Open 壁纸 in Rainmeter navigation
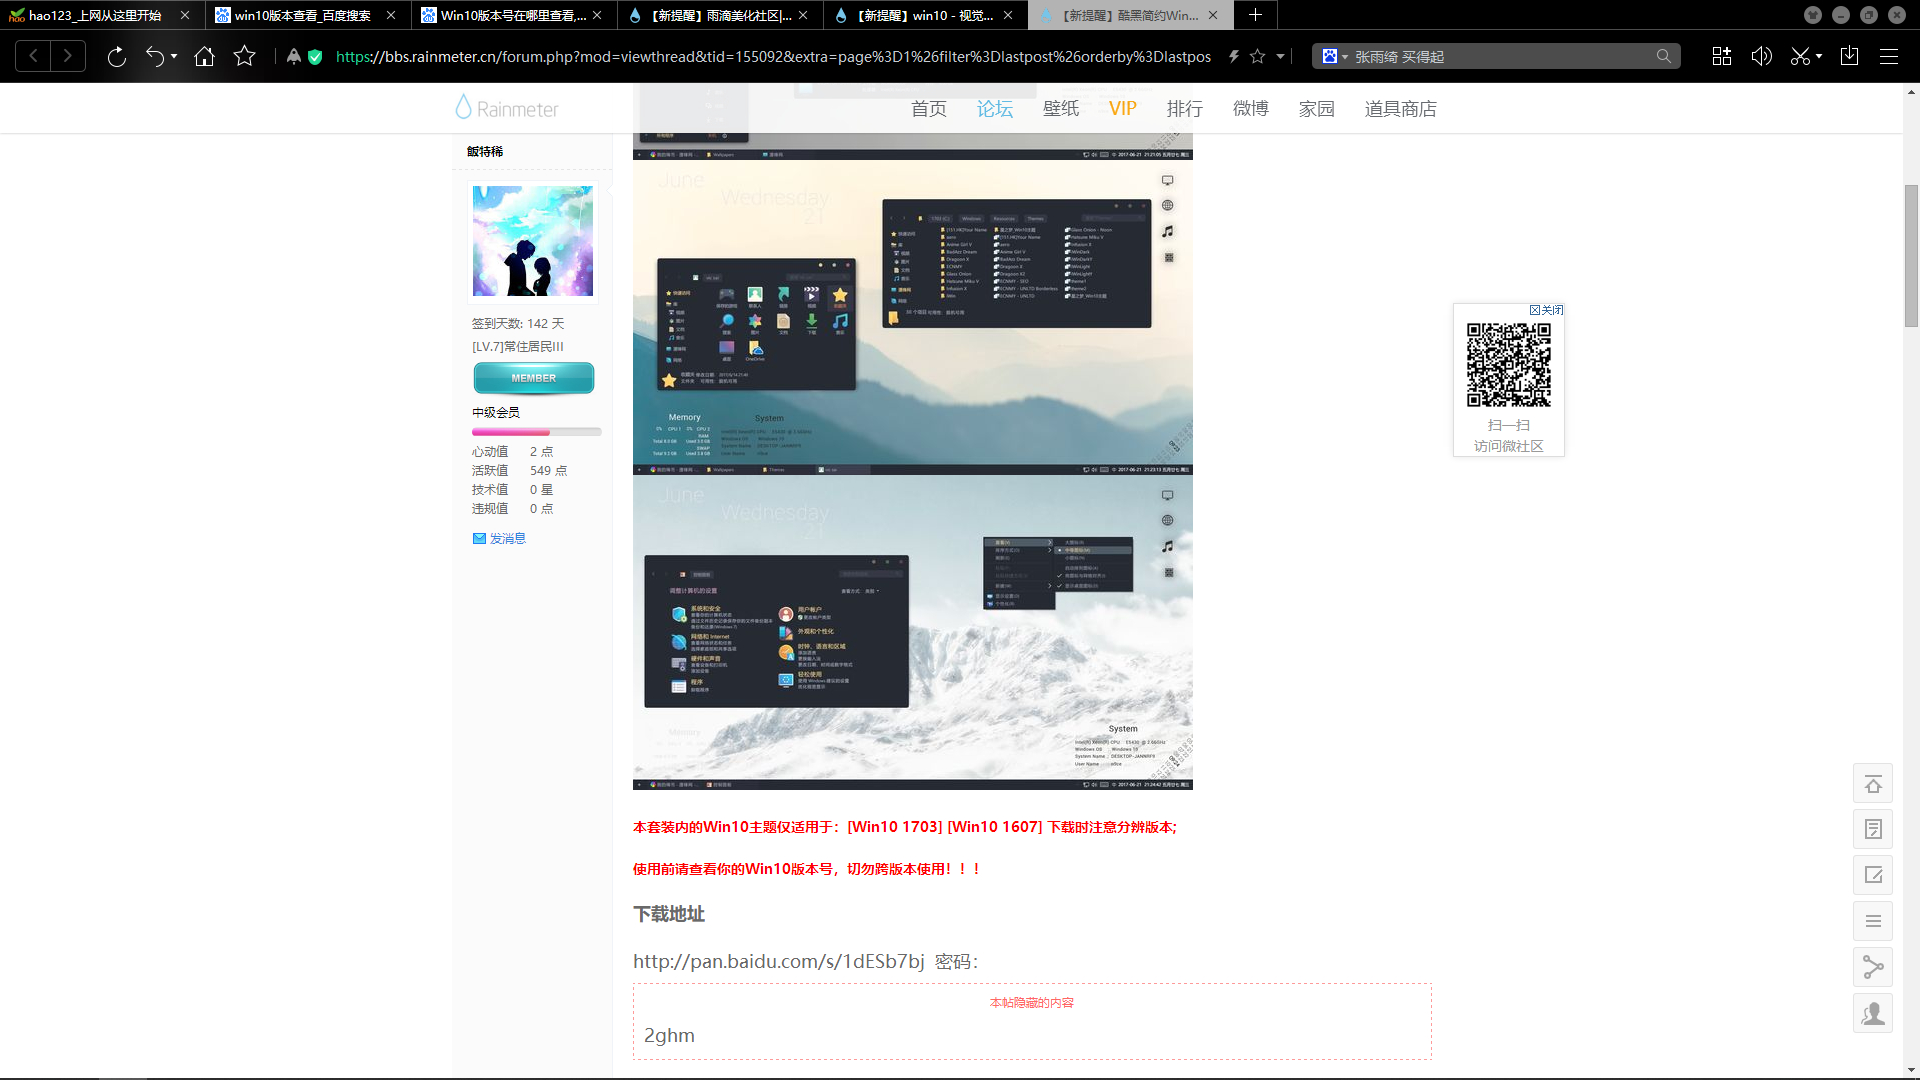Viewport: 1920px width, 1080px height. [1060, 109]
